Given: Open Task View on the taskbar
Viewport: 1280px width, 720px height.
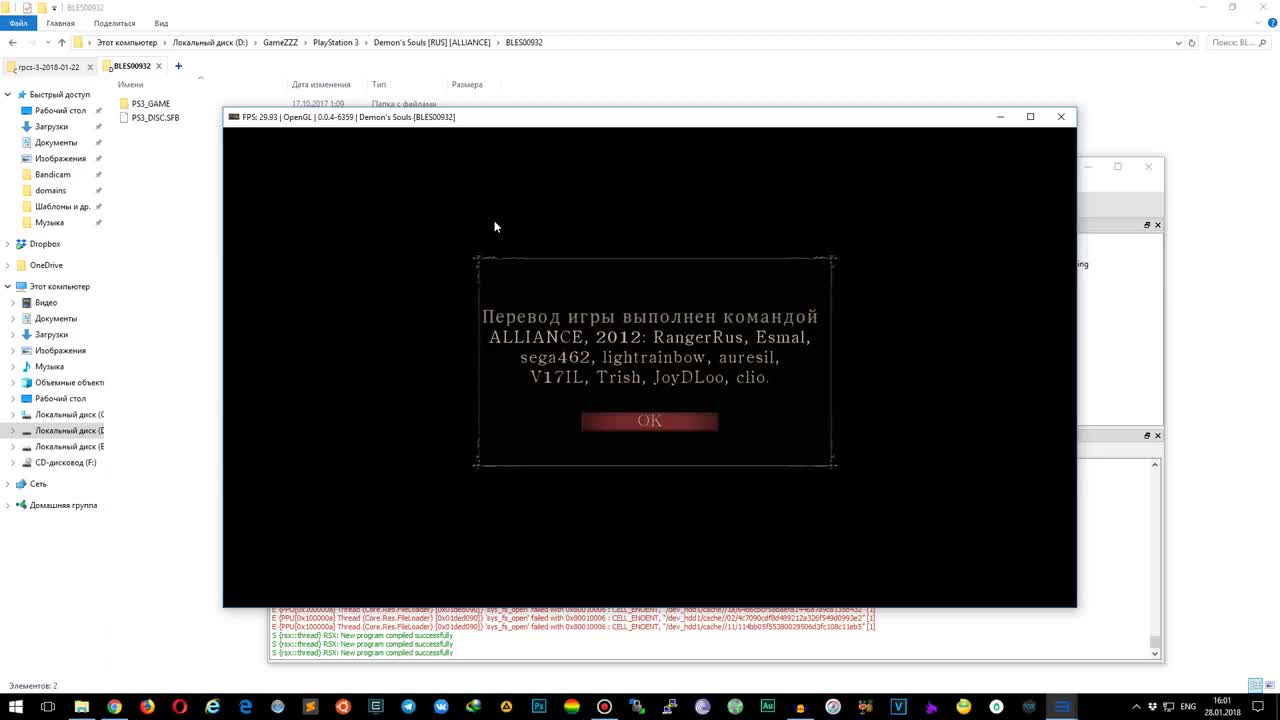Looking at the screenshot, I should (x=48, y=707).
